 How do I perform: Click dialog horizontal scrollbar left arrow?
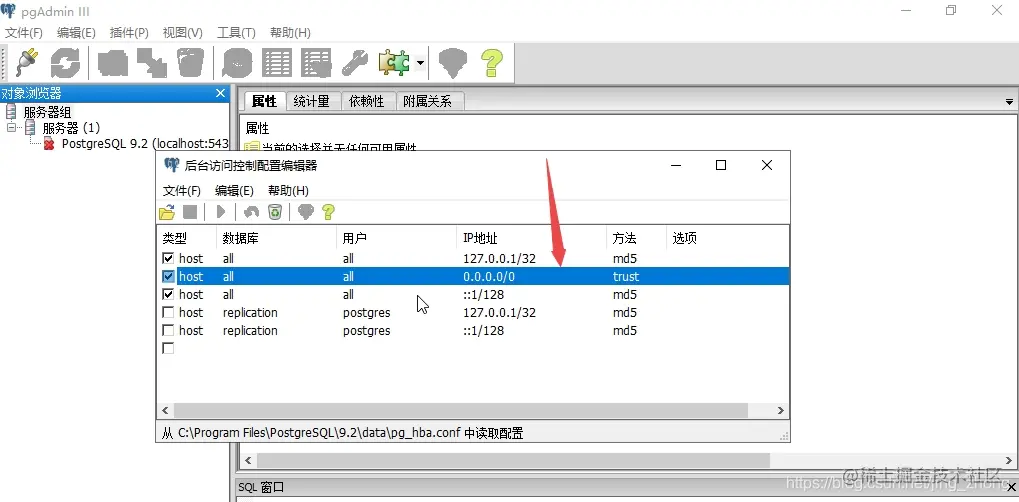coord(165,410)
